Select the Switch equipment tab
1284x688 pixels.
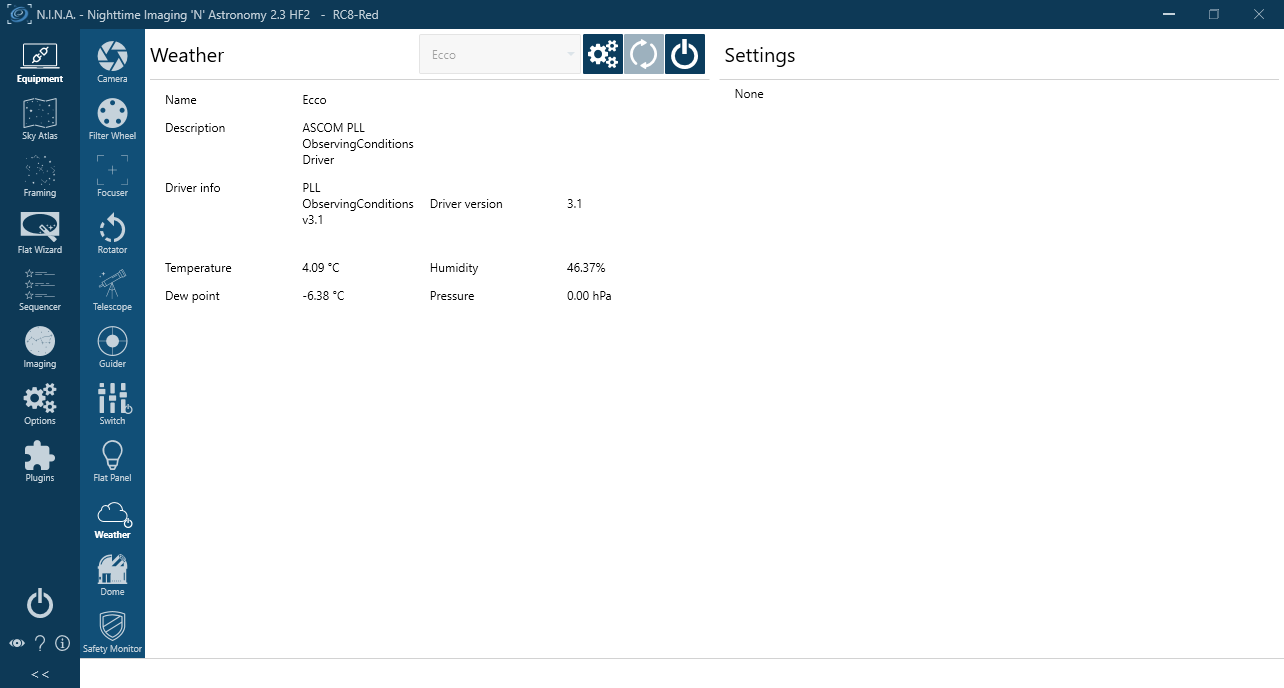112,405
